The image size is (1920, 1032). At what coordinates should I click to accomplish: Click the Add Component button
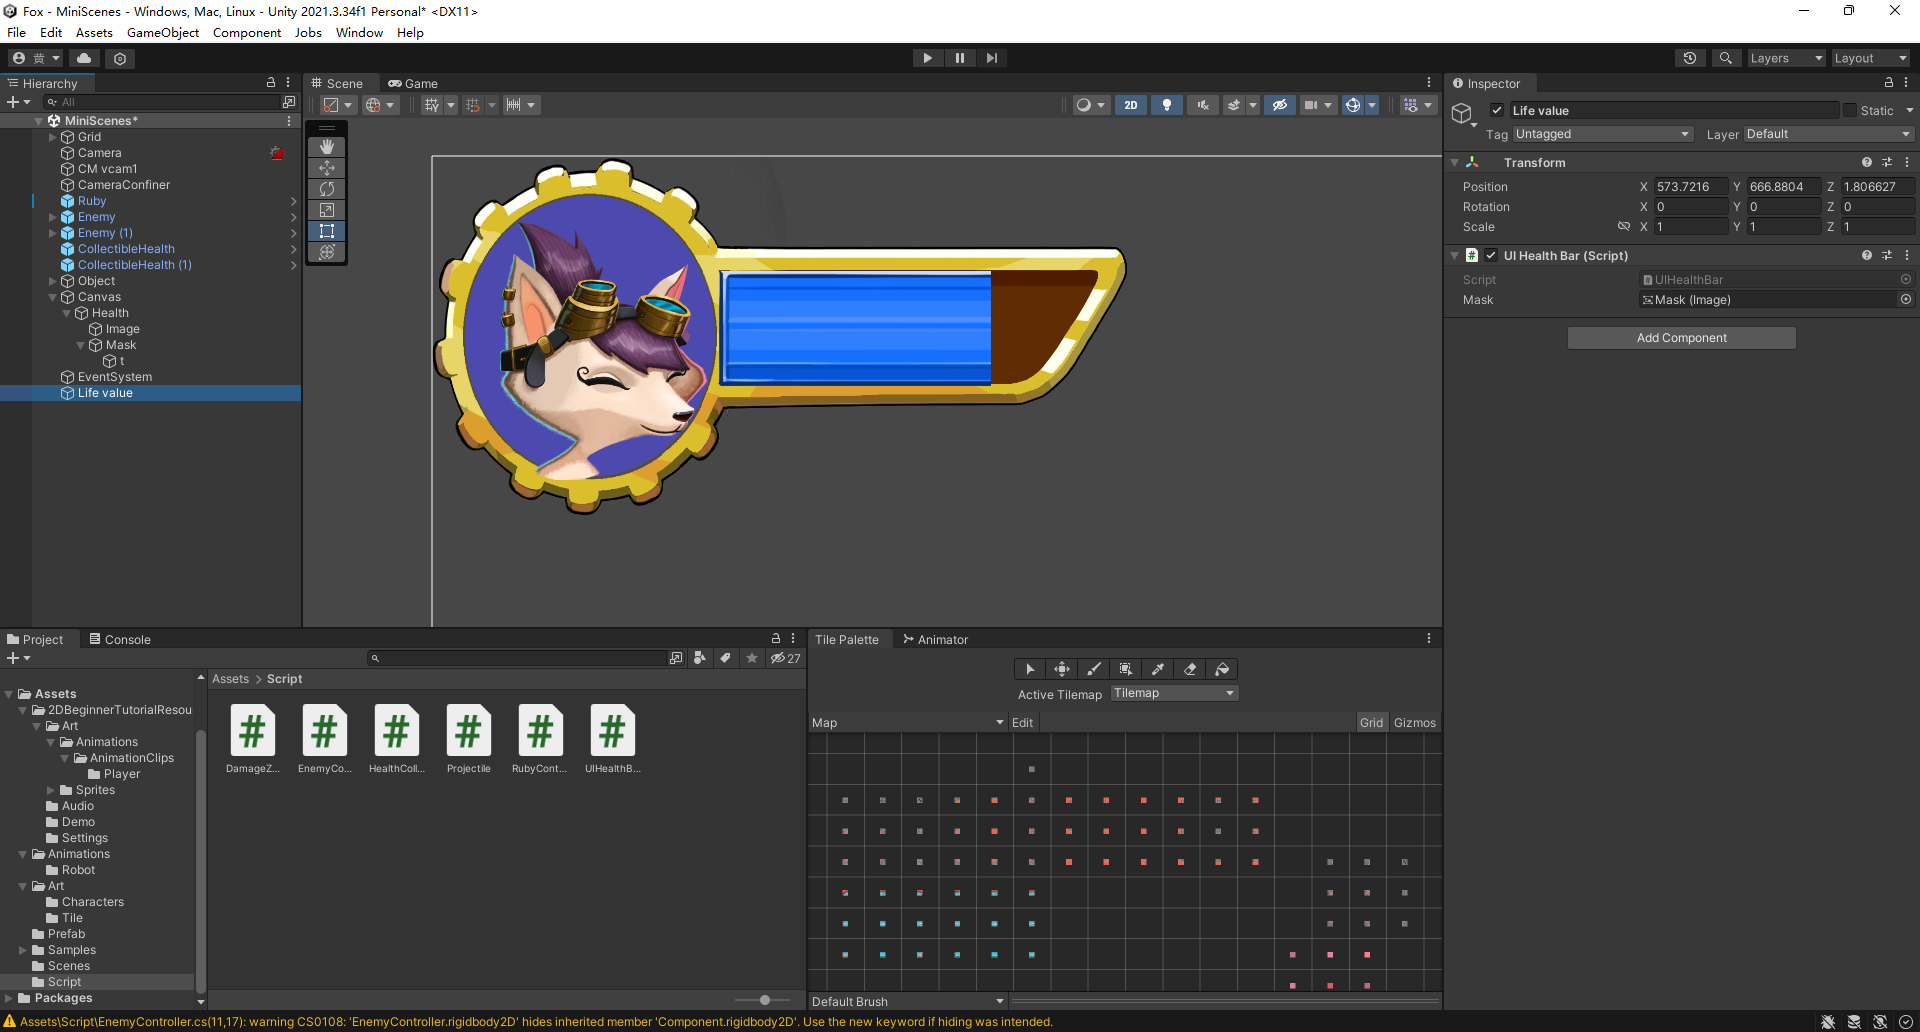pos(1681,338)
